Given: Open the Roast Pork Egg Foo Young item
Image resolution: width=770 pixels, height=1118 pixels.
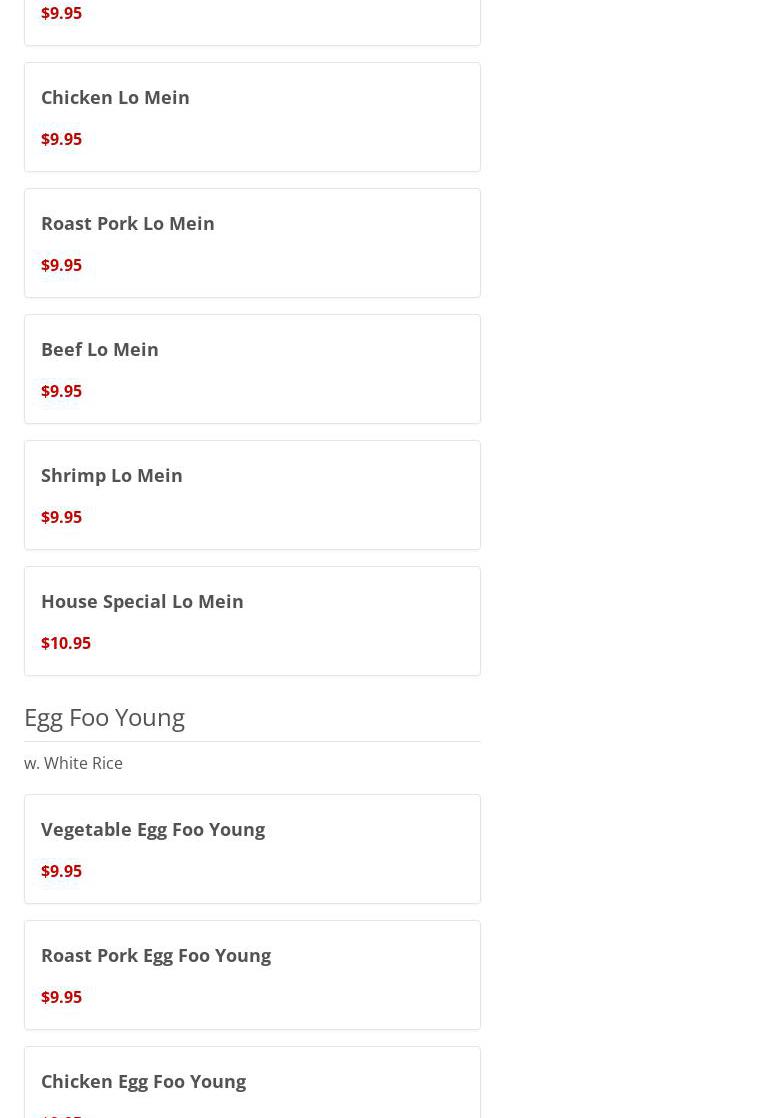Looking at the screenshot, I should (155, 955).
